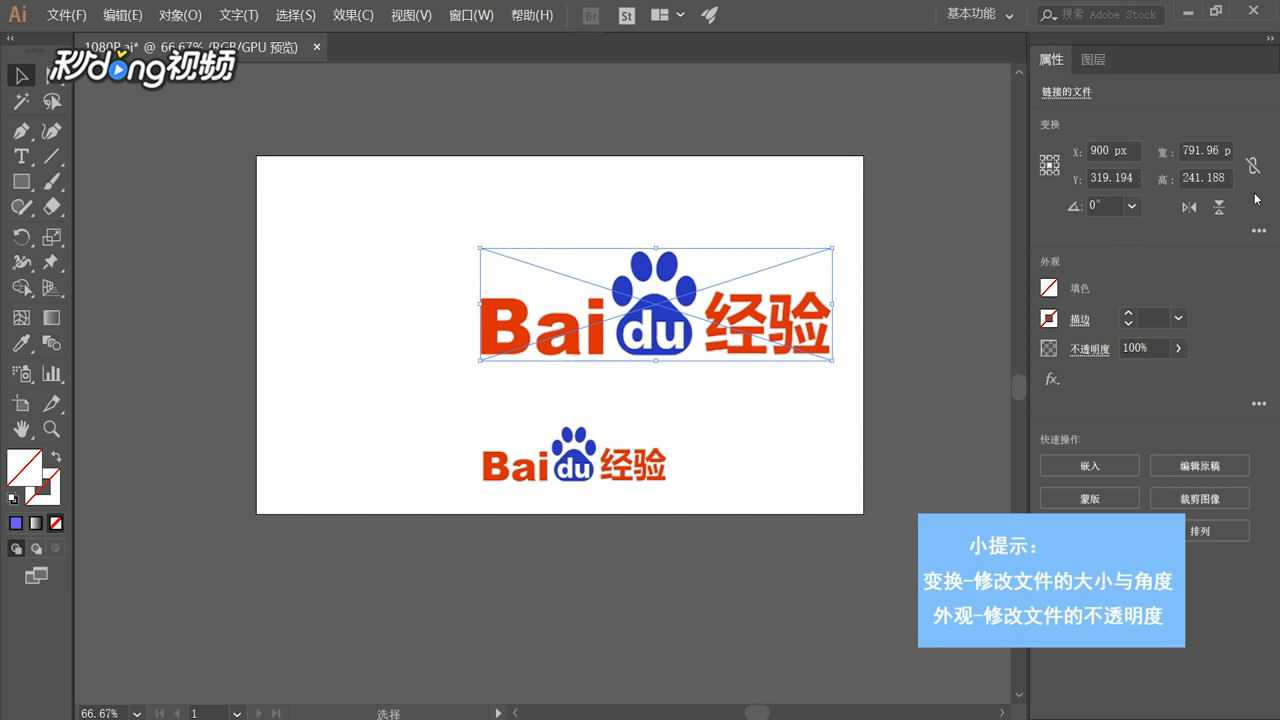Open the 基本功能 workspace dropdown
The width and height of the screenshot is (1280, 720).
click(x=980, y=14)
